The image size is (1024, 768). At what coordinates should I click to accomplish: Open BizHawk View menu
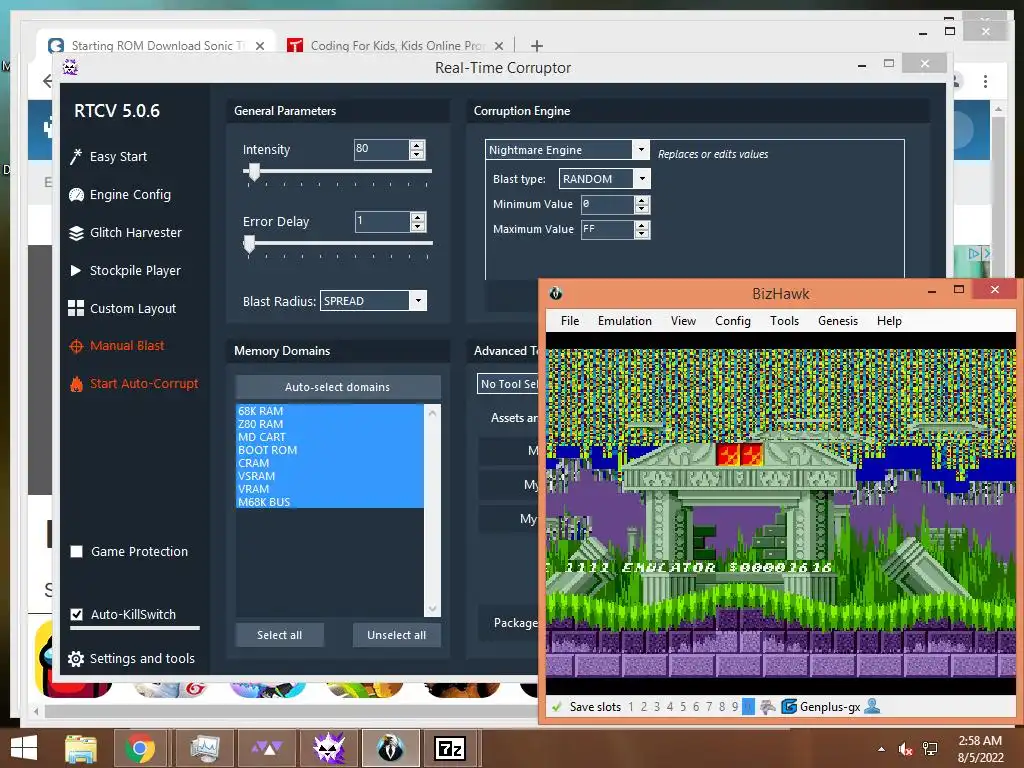tap(683, 321)
